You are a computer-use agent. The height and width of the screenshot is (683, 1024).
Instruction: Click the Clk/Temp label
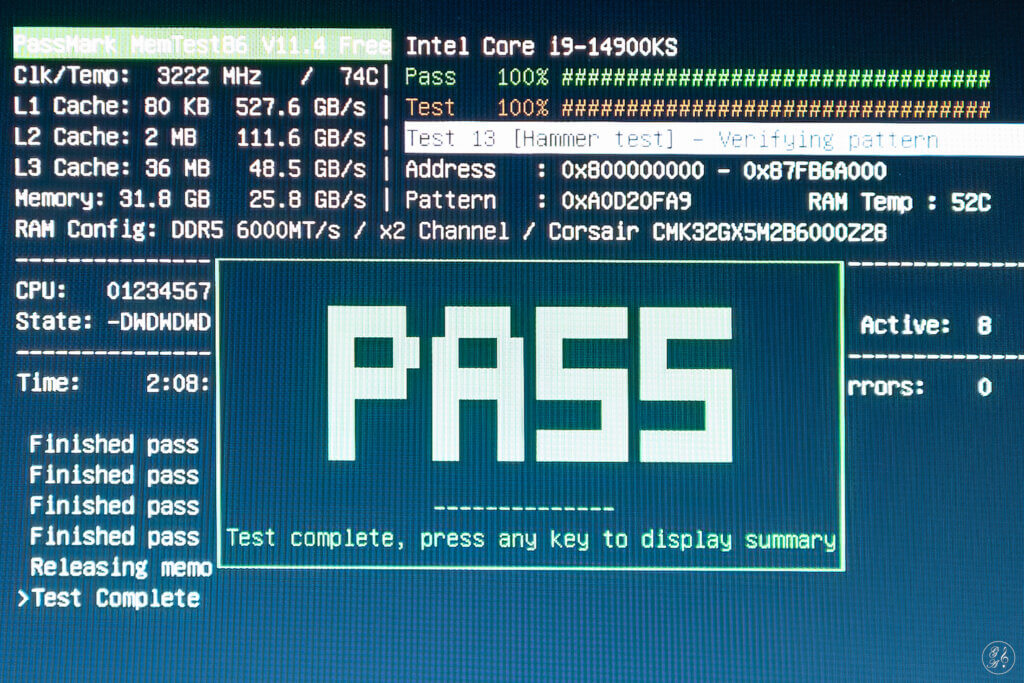(x=72, y=76)
